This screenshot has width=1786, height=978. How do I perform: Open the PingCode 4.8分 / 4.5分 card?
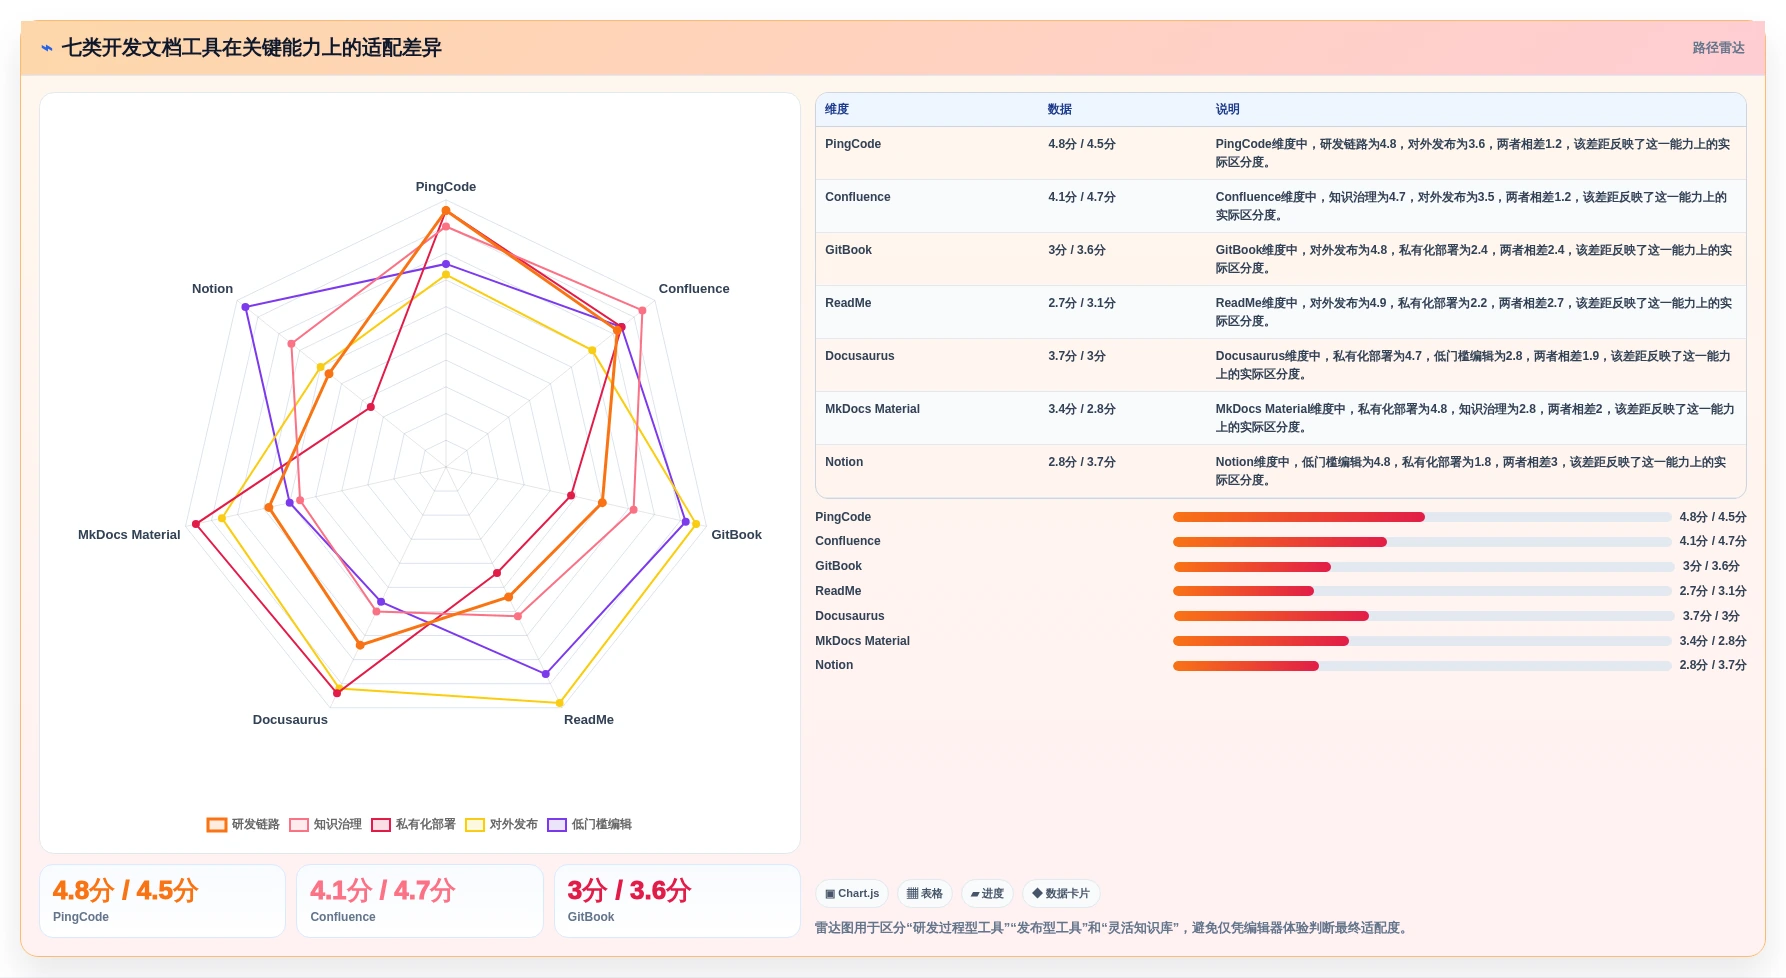point(162,901)
